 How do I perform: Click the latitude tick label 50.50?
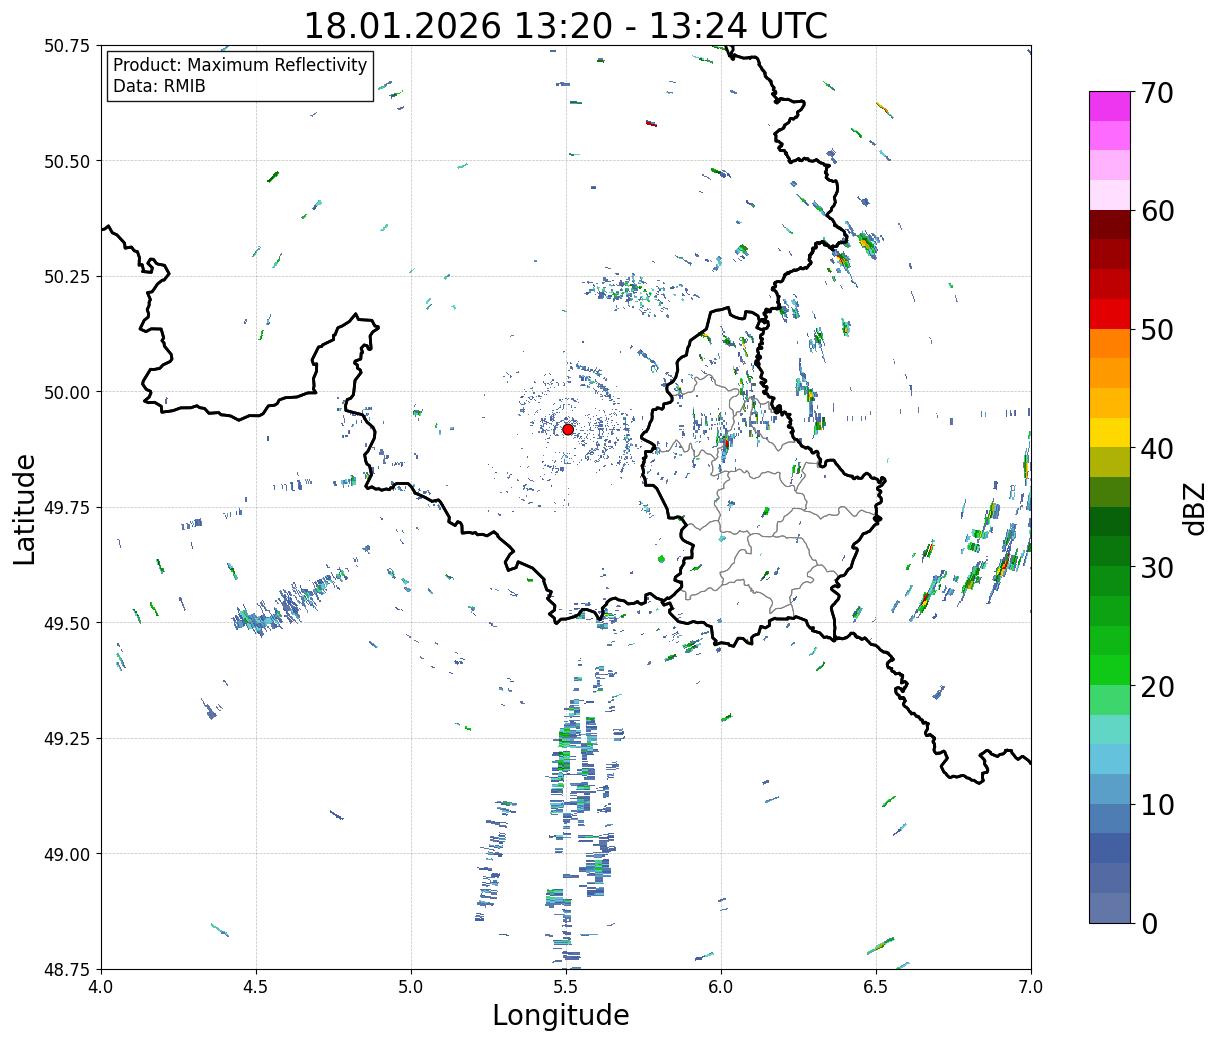tap(67, 161)
